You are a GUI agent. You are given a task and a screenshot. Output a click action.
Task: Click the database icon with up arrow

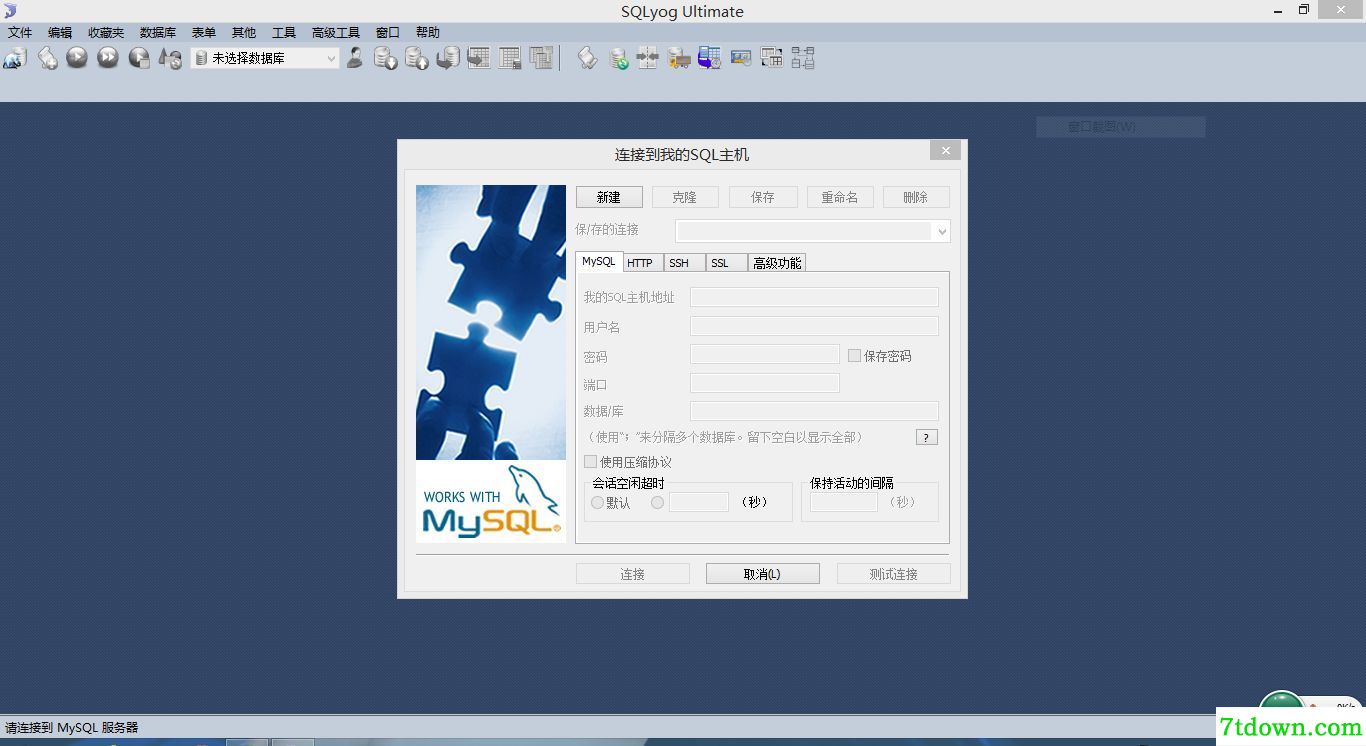coord(417,58)
